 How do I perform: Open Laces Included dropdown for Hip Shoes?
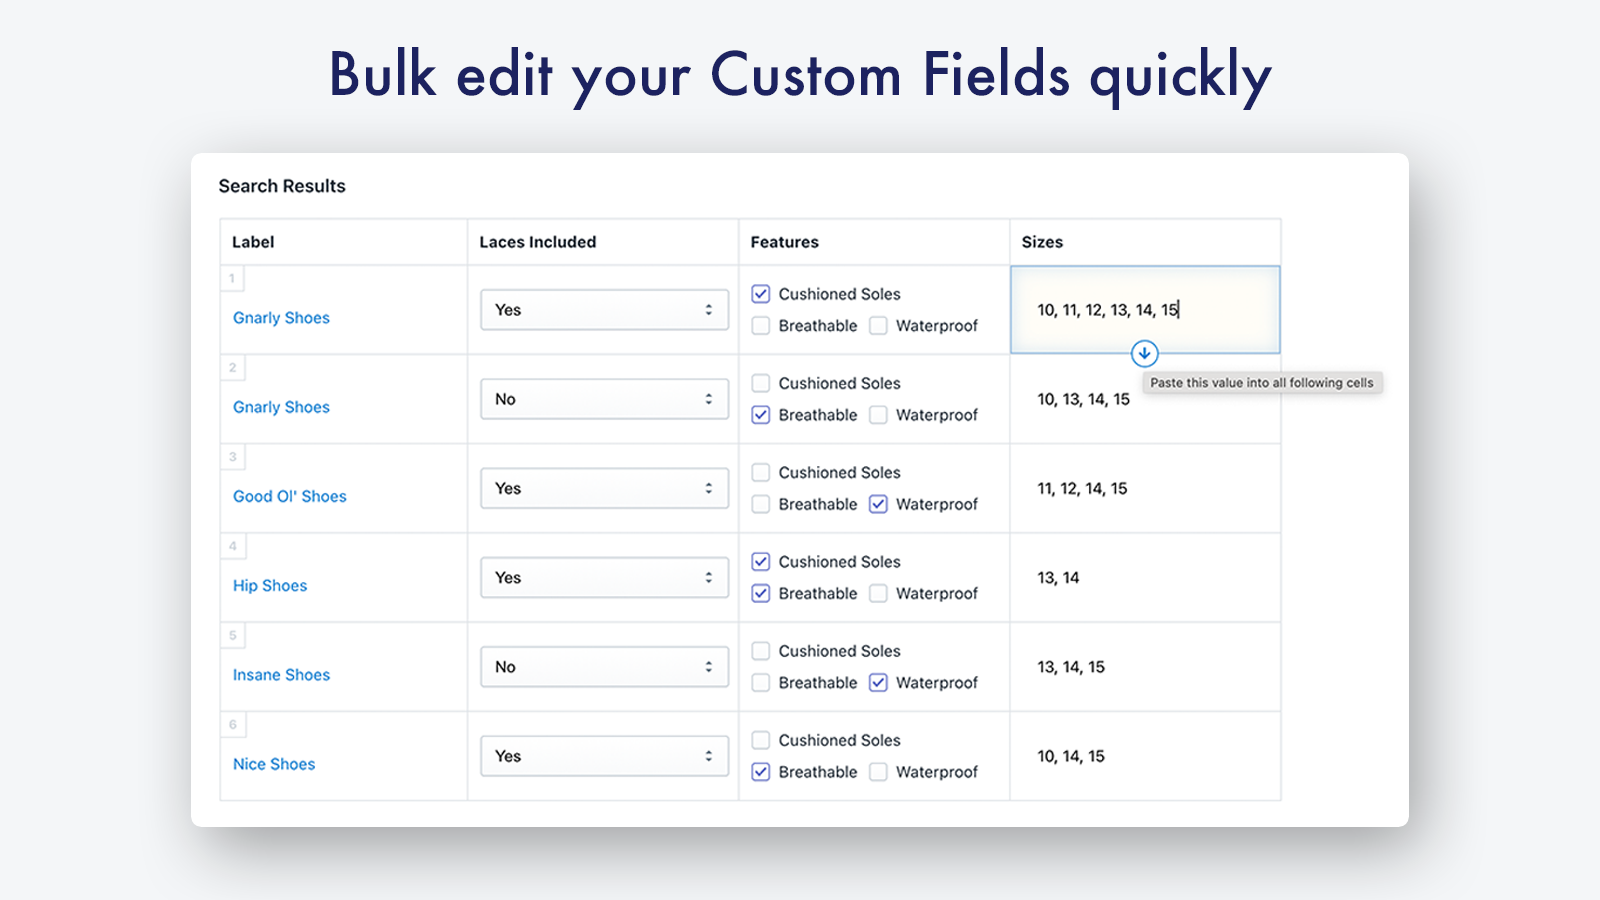pyautogui.click(x=604, y=578)
